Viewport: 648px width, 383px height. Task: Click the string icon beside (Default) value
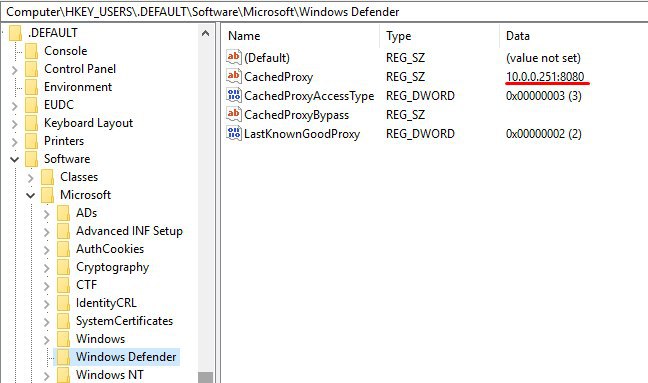coord(233,57)
